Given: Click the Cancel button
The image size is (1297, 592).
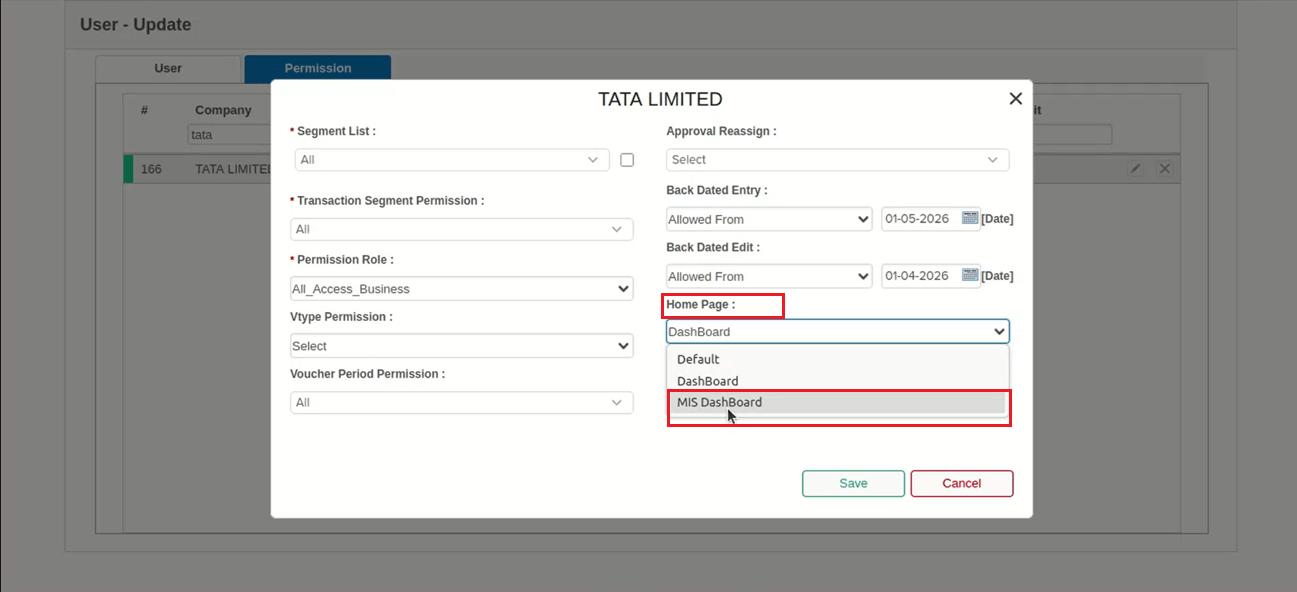Looking at the screenshot, I should pyautogui.click(x=962, y=483).
